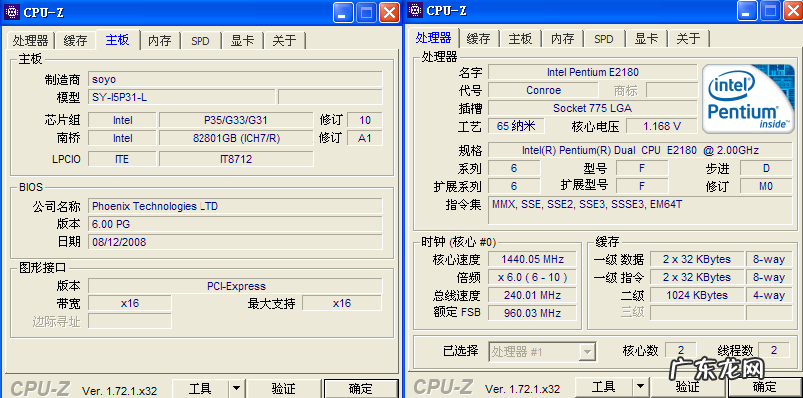This screenshot has height=398, width=803.
Task: Click 验证 button in right window
Action: pos(687,387)
